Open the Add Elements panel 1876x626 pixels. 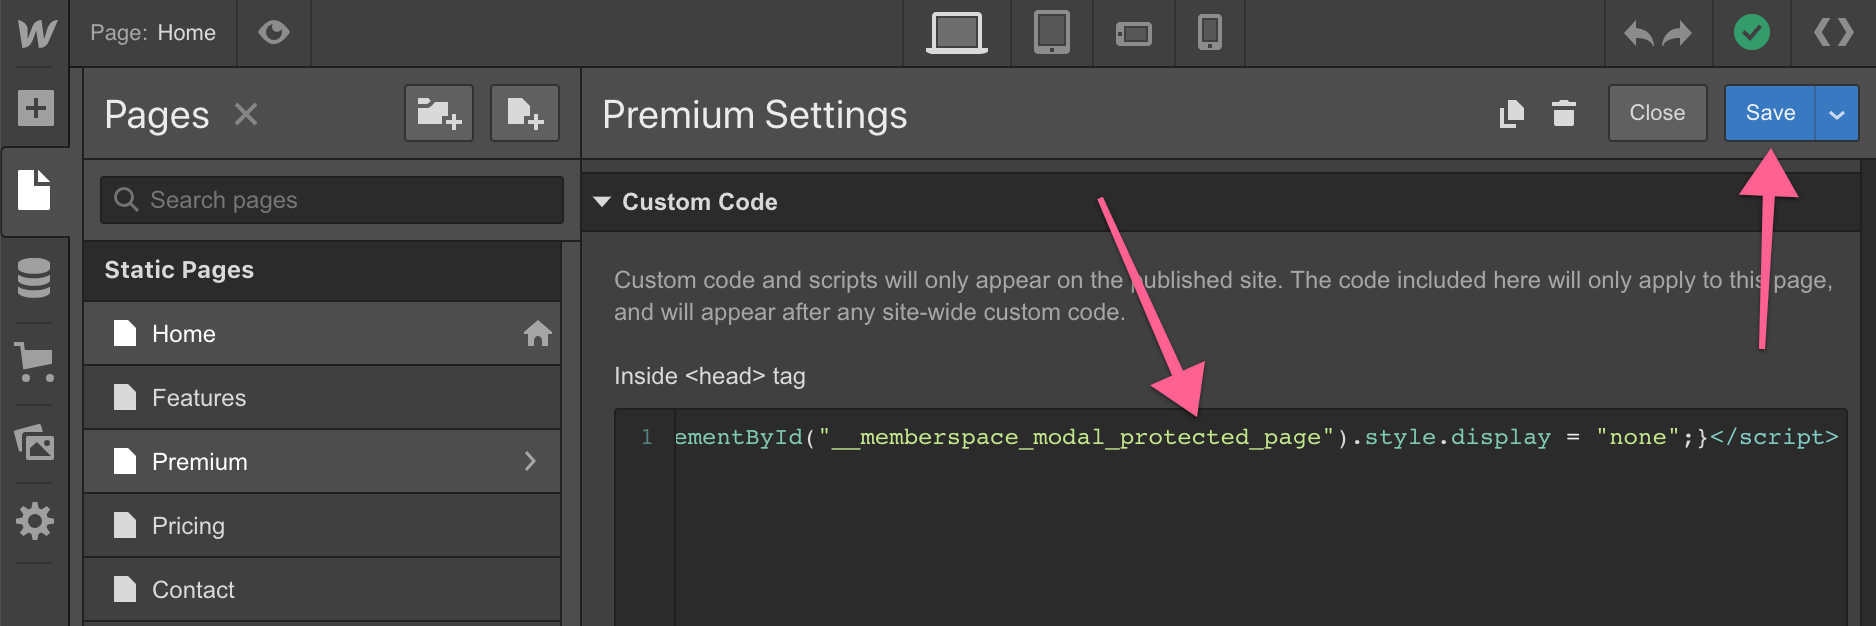35,108
